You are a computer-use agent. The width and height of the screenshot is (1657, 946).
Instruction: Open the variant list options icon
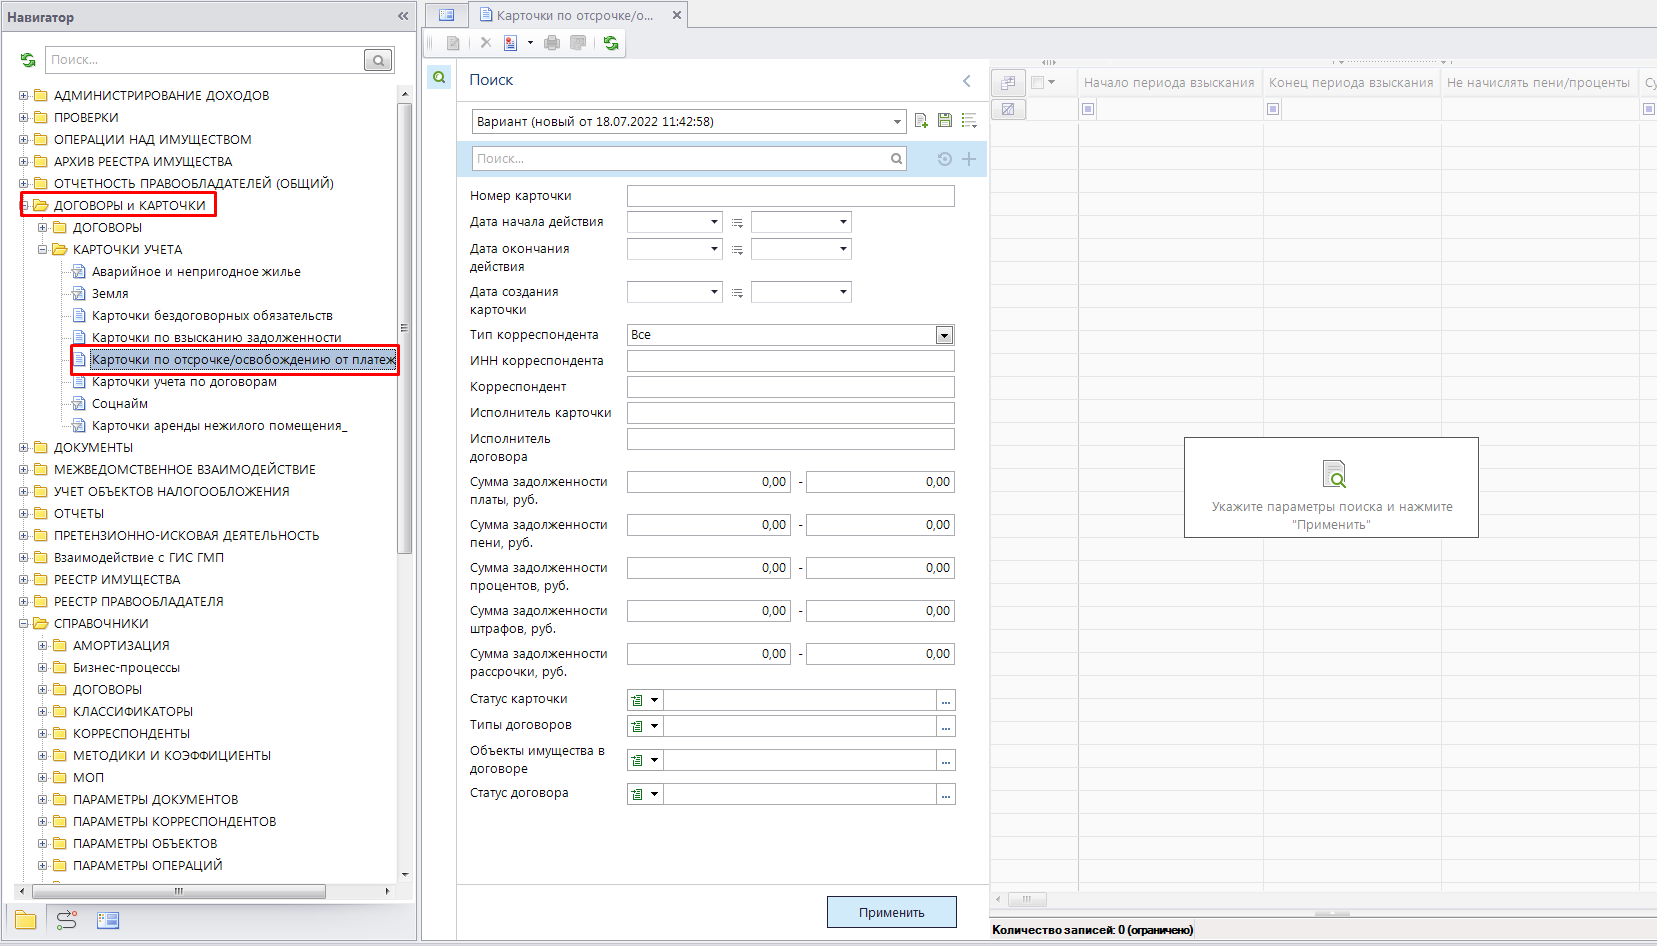969,121
